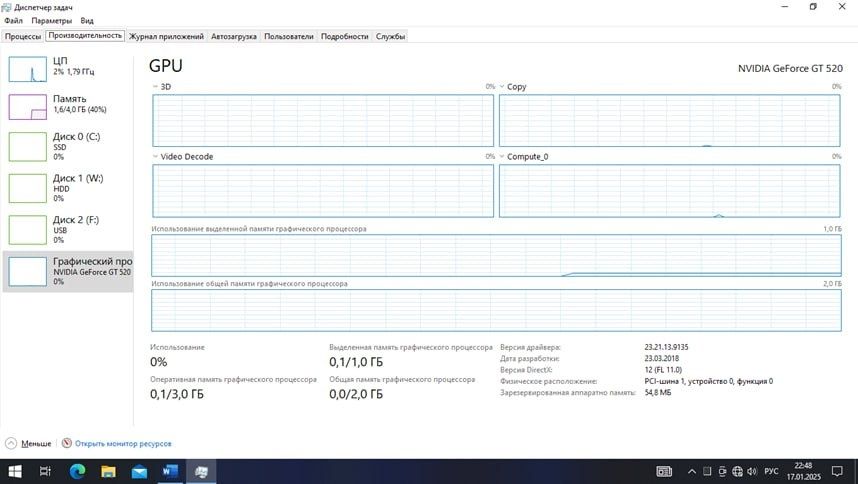The width and height of the screenshot is (858, 484).
Task: Open the Copy engine graph dropdown
Action: click(x=502, y=86)
